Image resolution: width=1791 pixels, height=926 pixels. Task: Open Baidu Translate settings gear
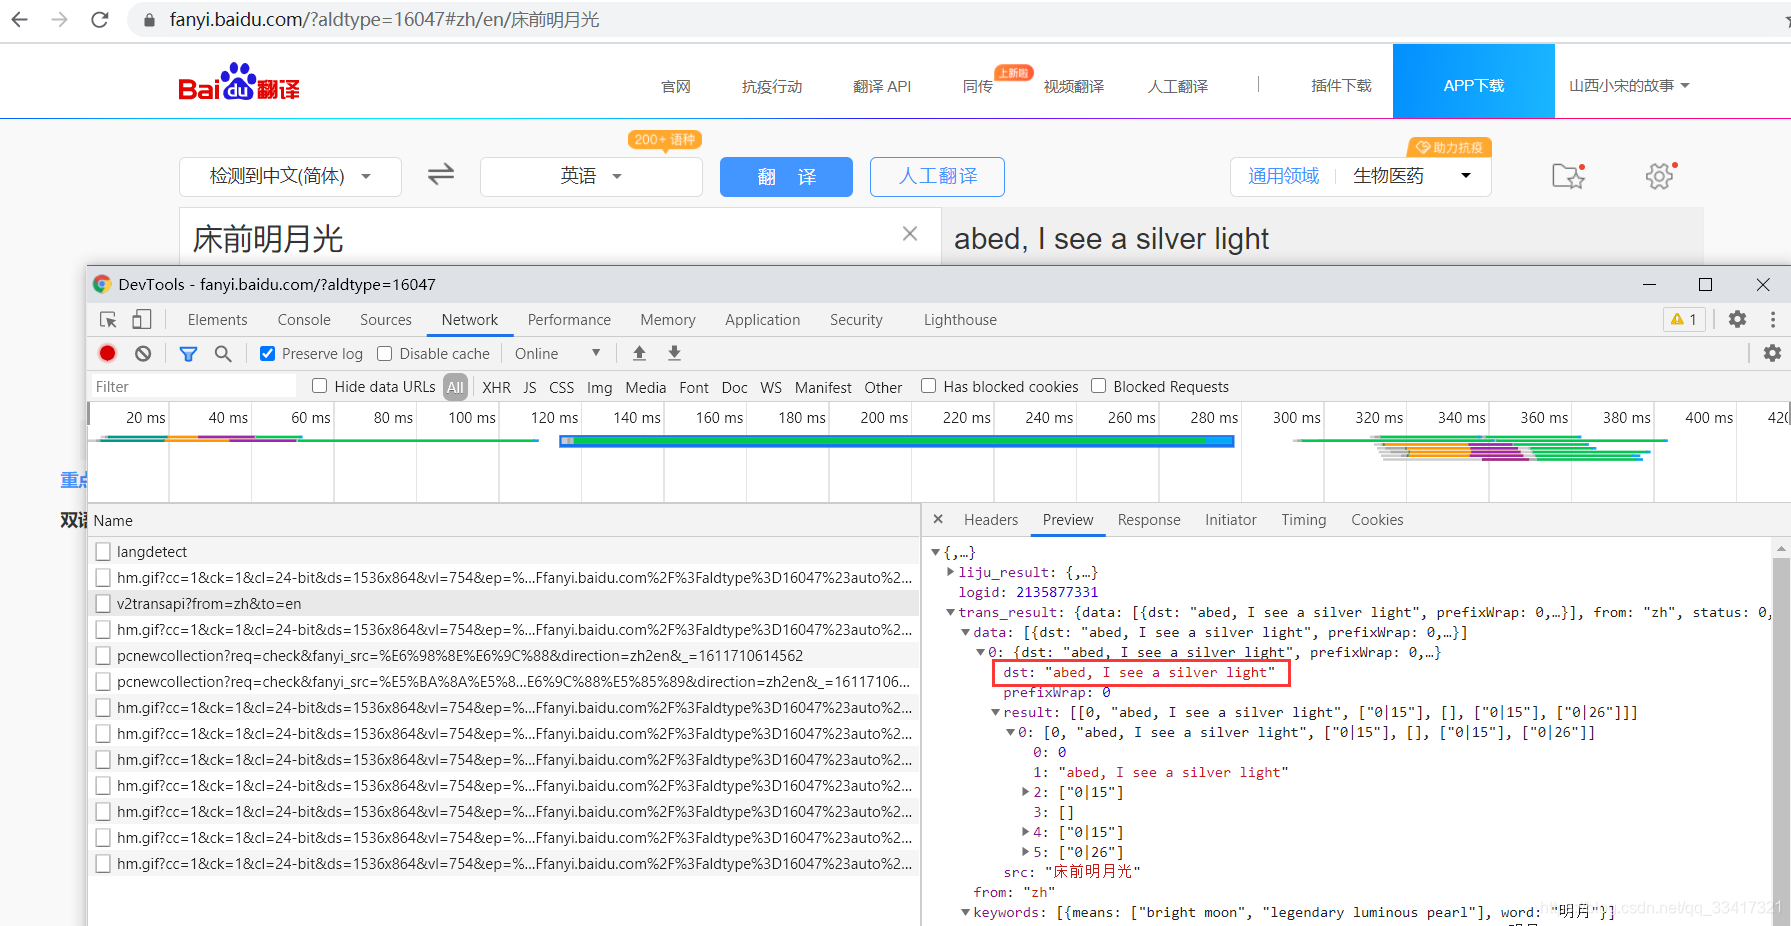1660,176
